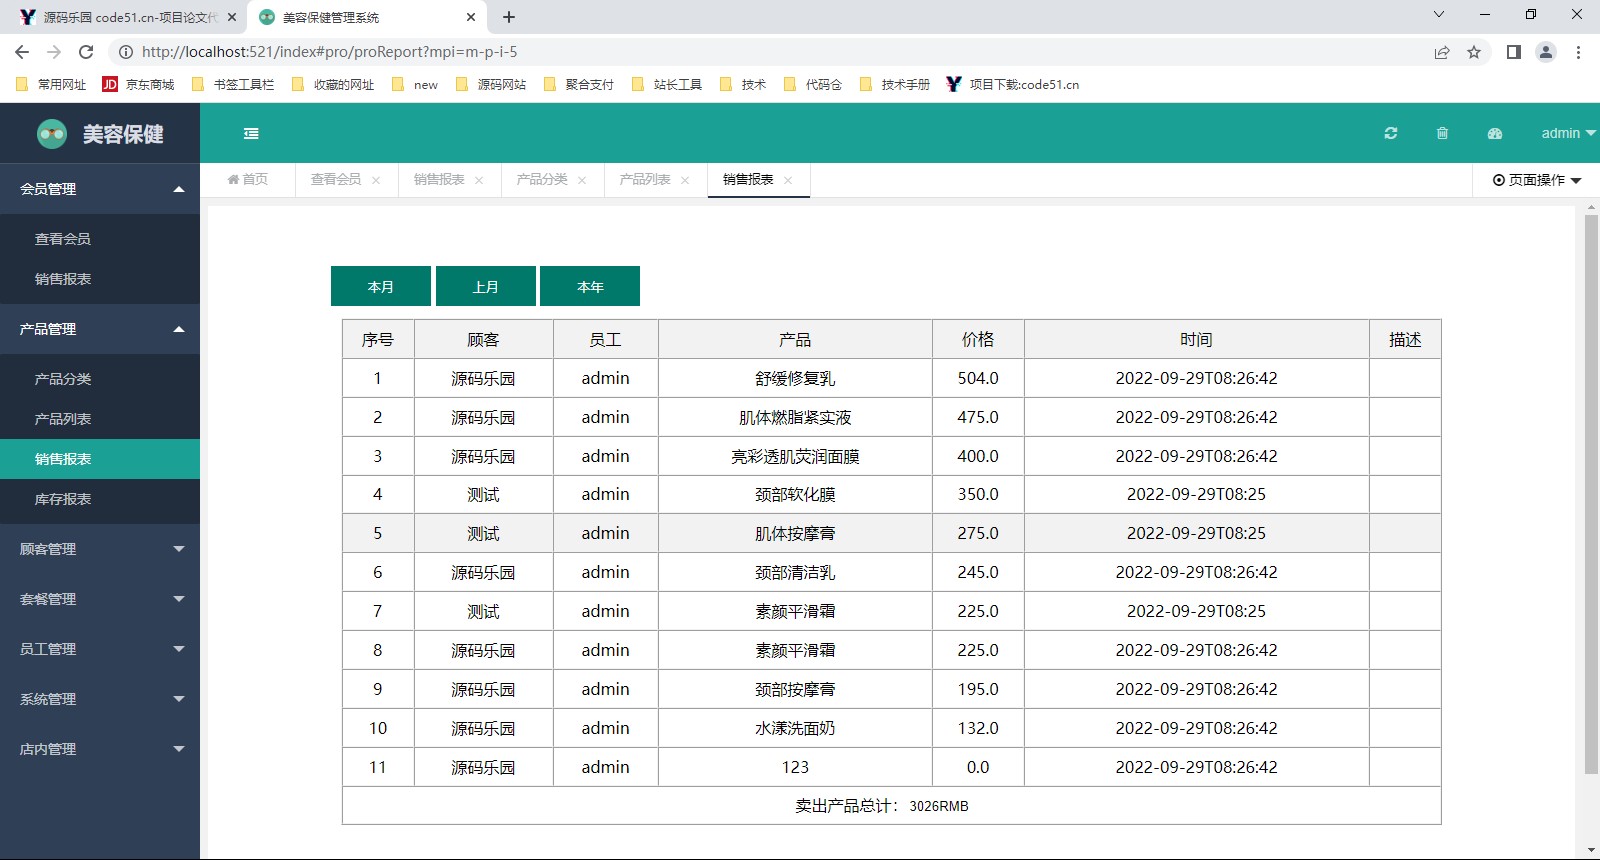Image resolution: width=1600 pixels, height=860 pixels.
Task: Close the 源码乐园 browser tab
Action: 231,17
